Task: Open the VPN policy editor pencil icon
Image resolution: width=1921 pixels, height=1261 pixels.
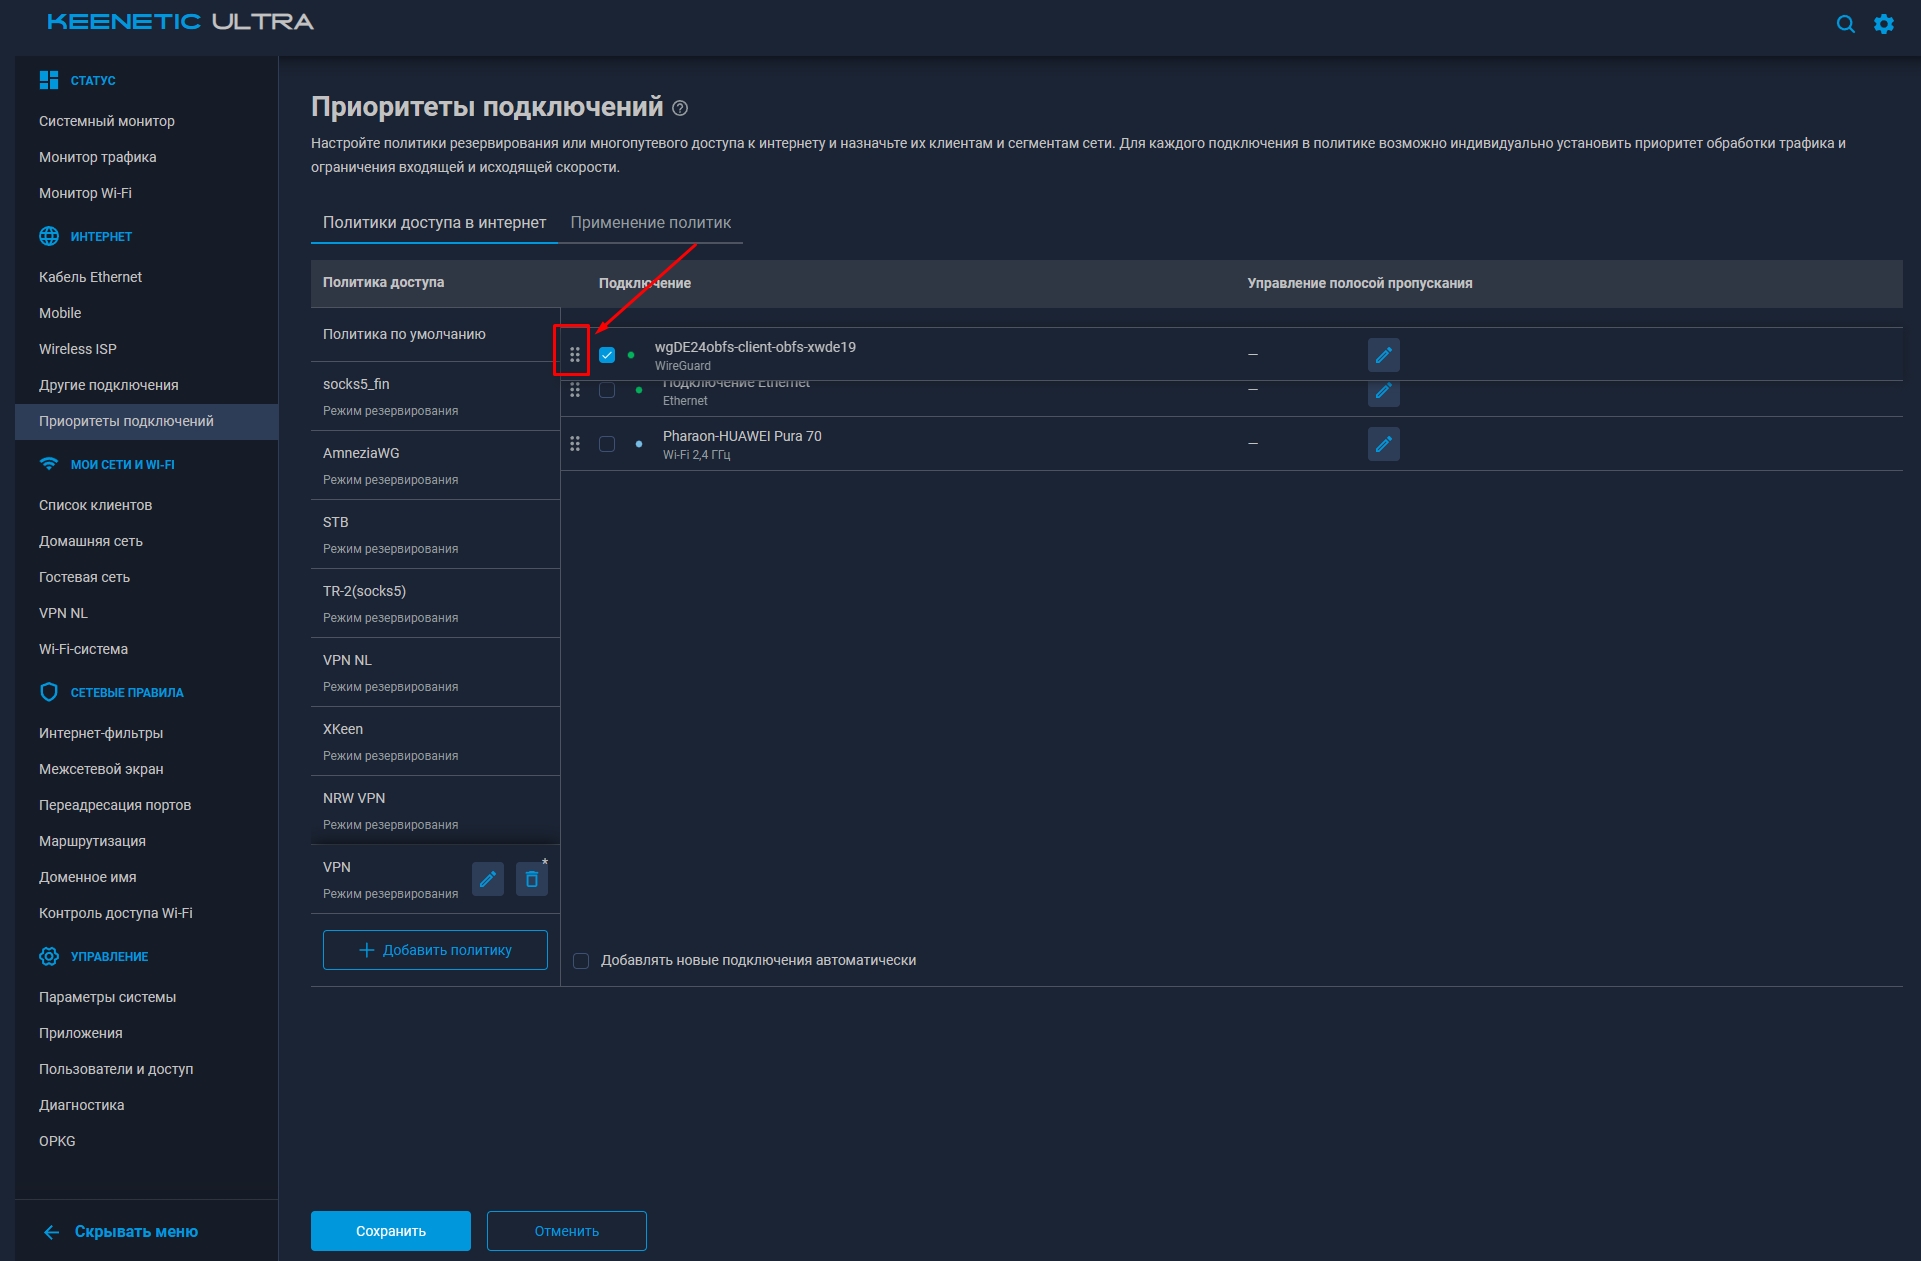Action: pyautogui.click(x=488, y=879)
